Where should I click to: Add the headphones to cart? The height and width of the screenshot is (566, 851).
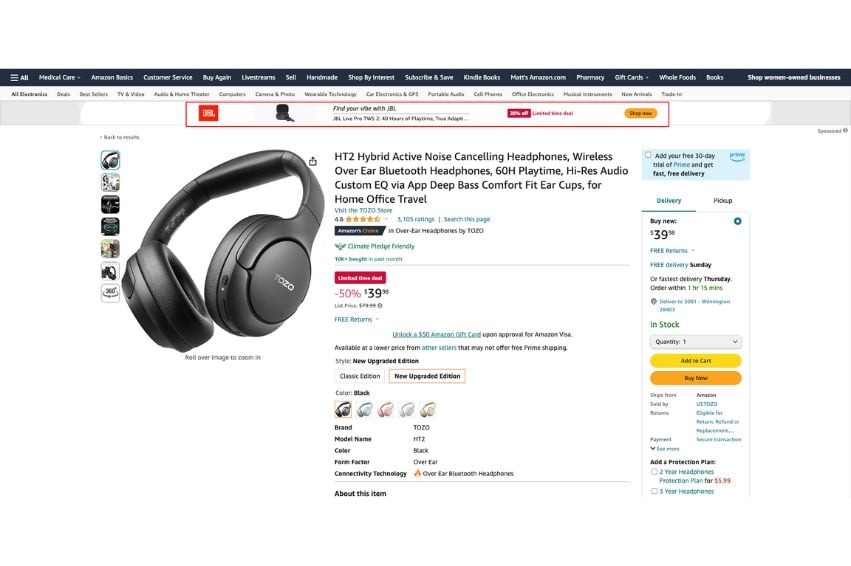click(696, 360)
